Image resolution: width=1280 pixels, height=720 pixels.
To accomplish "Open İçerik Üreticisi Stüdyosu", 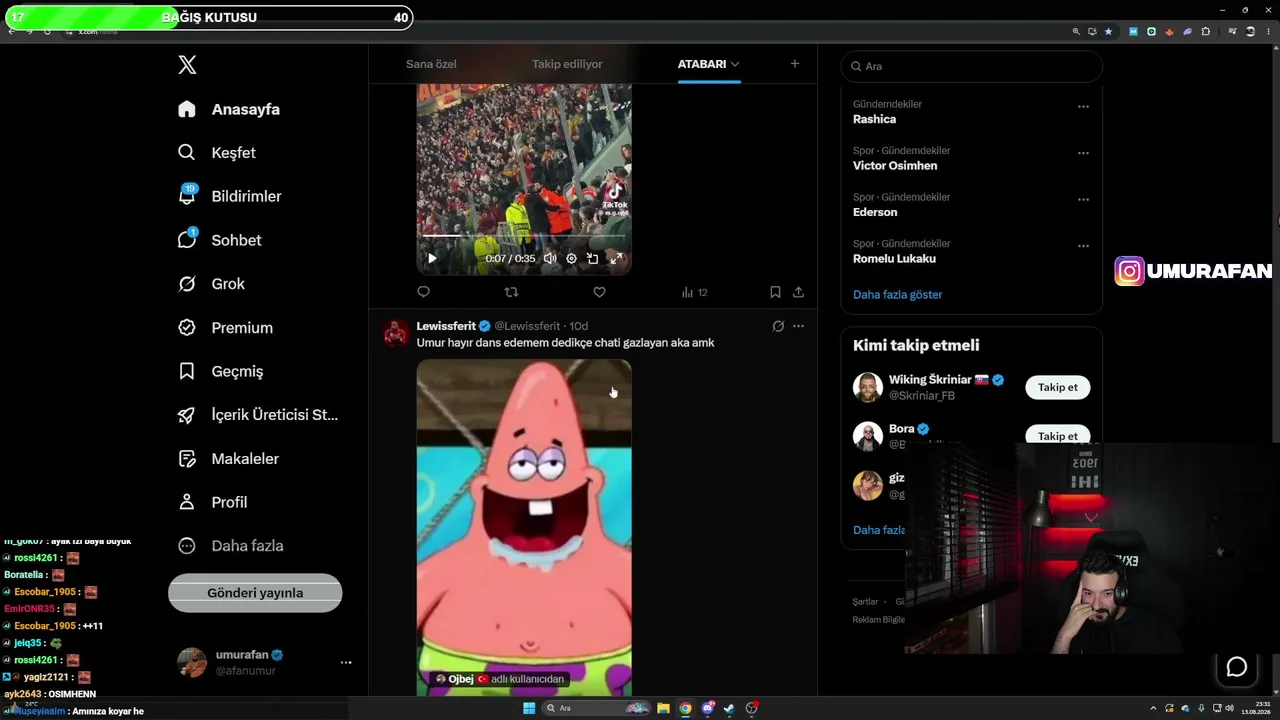I will (258, 415).
